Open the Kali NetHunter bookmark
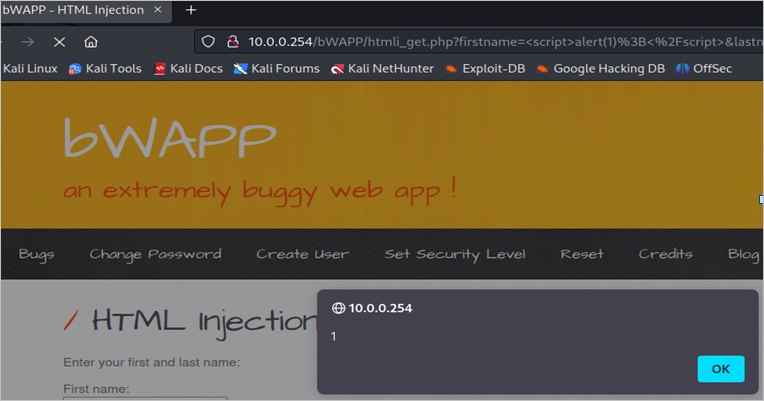 382,69
